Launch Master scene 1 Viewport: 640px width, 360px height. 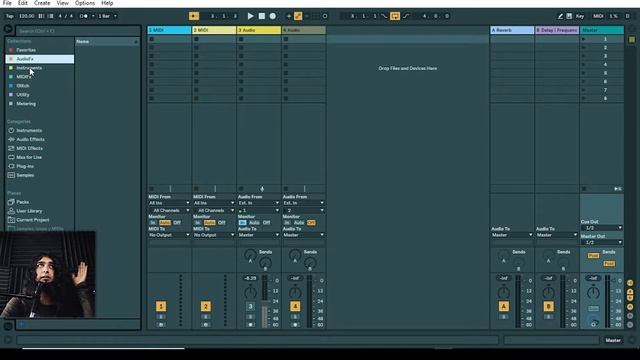coord(584,39)
